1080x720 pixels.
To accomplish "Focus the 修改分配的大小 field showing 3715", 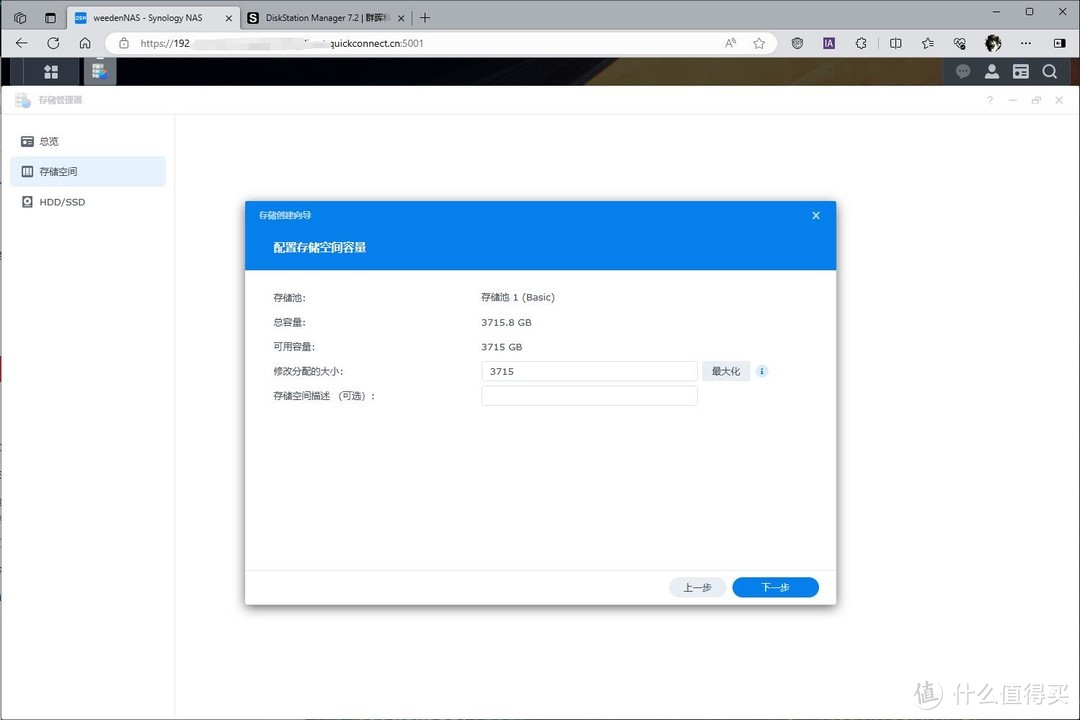I will point(590,371).
